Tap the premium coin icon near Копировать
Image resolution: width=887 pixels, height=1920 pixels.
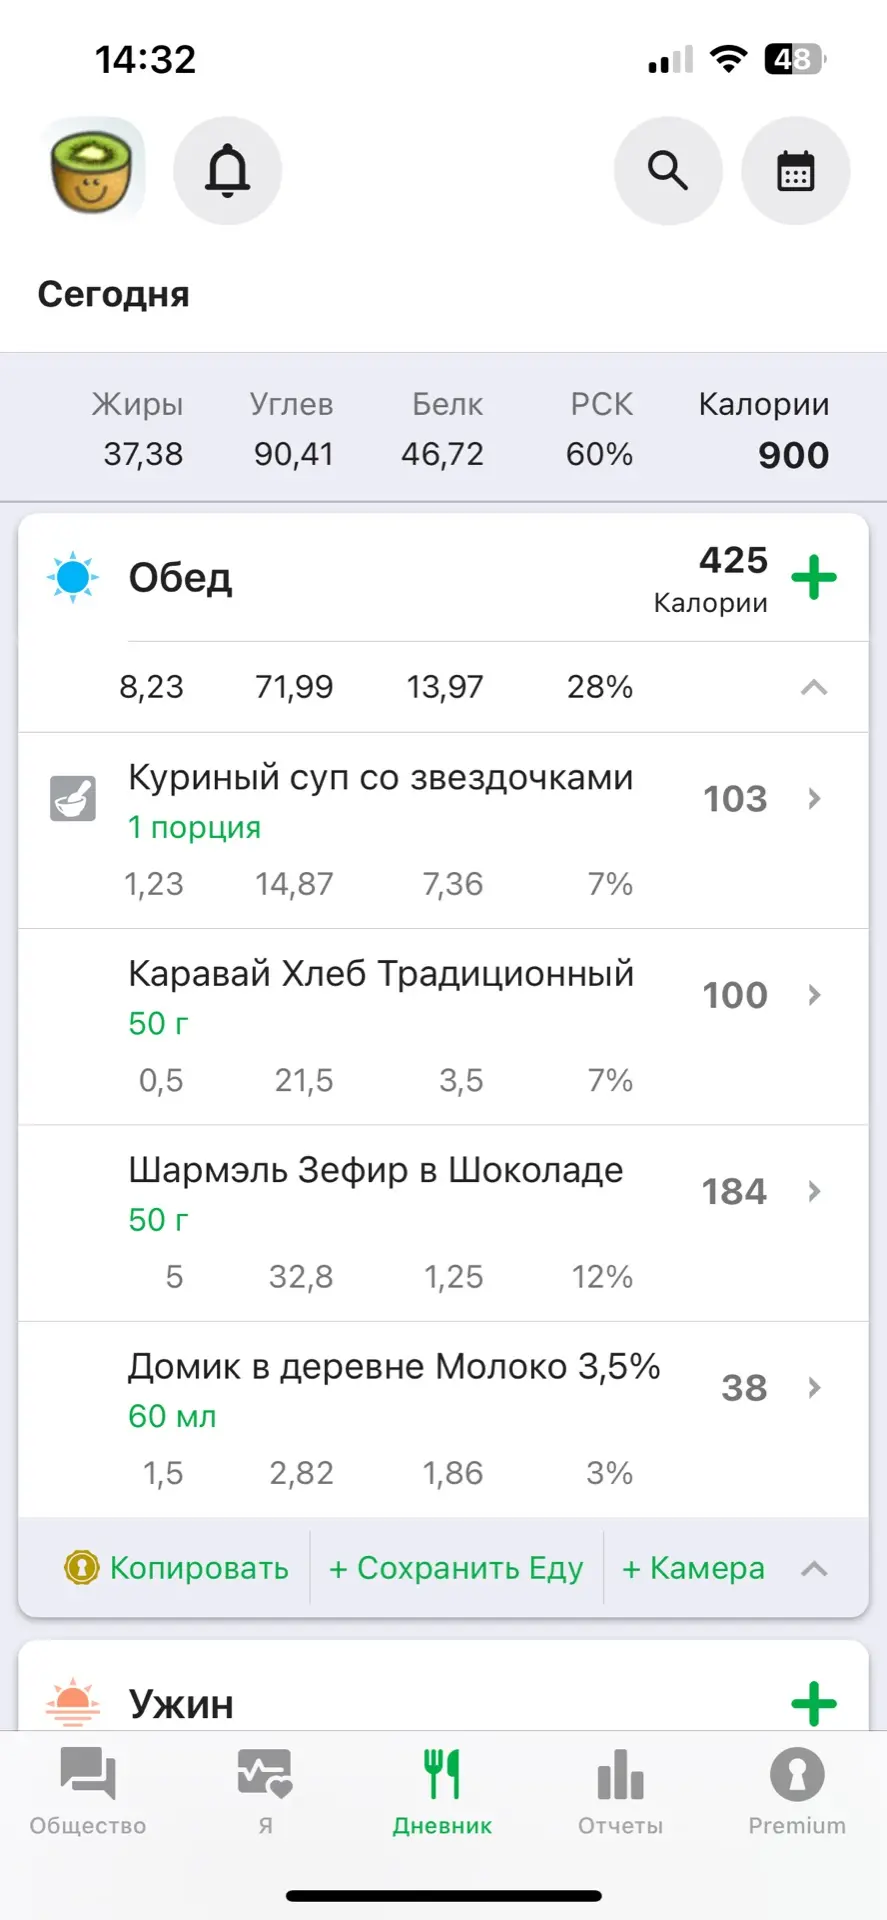point(81,1567)
